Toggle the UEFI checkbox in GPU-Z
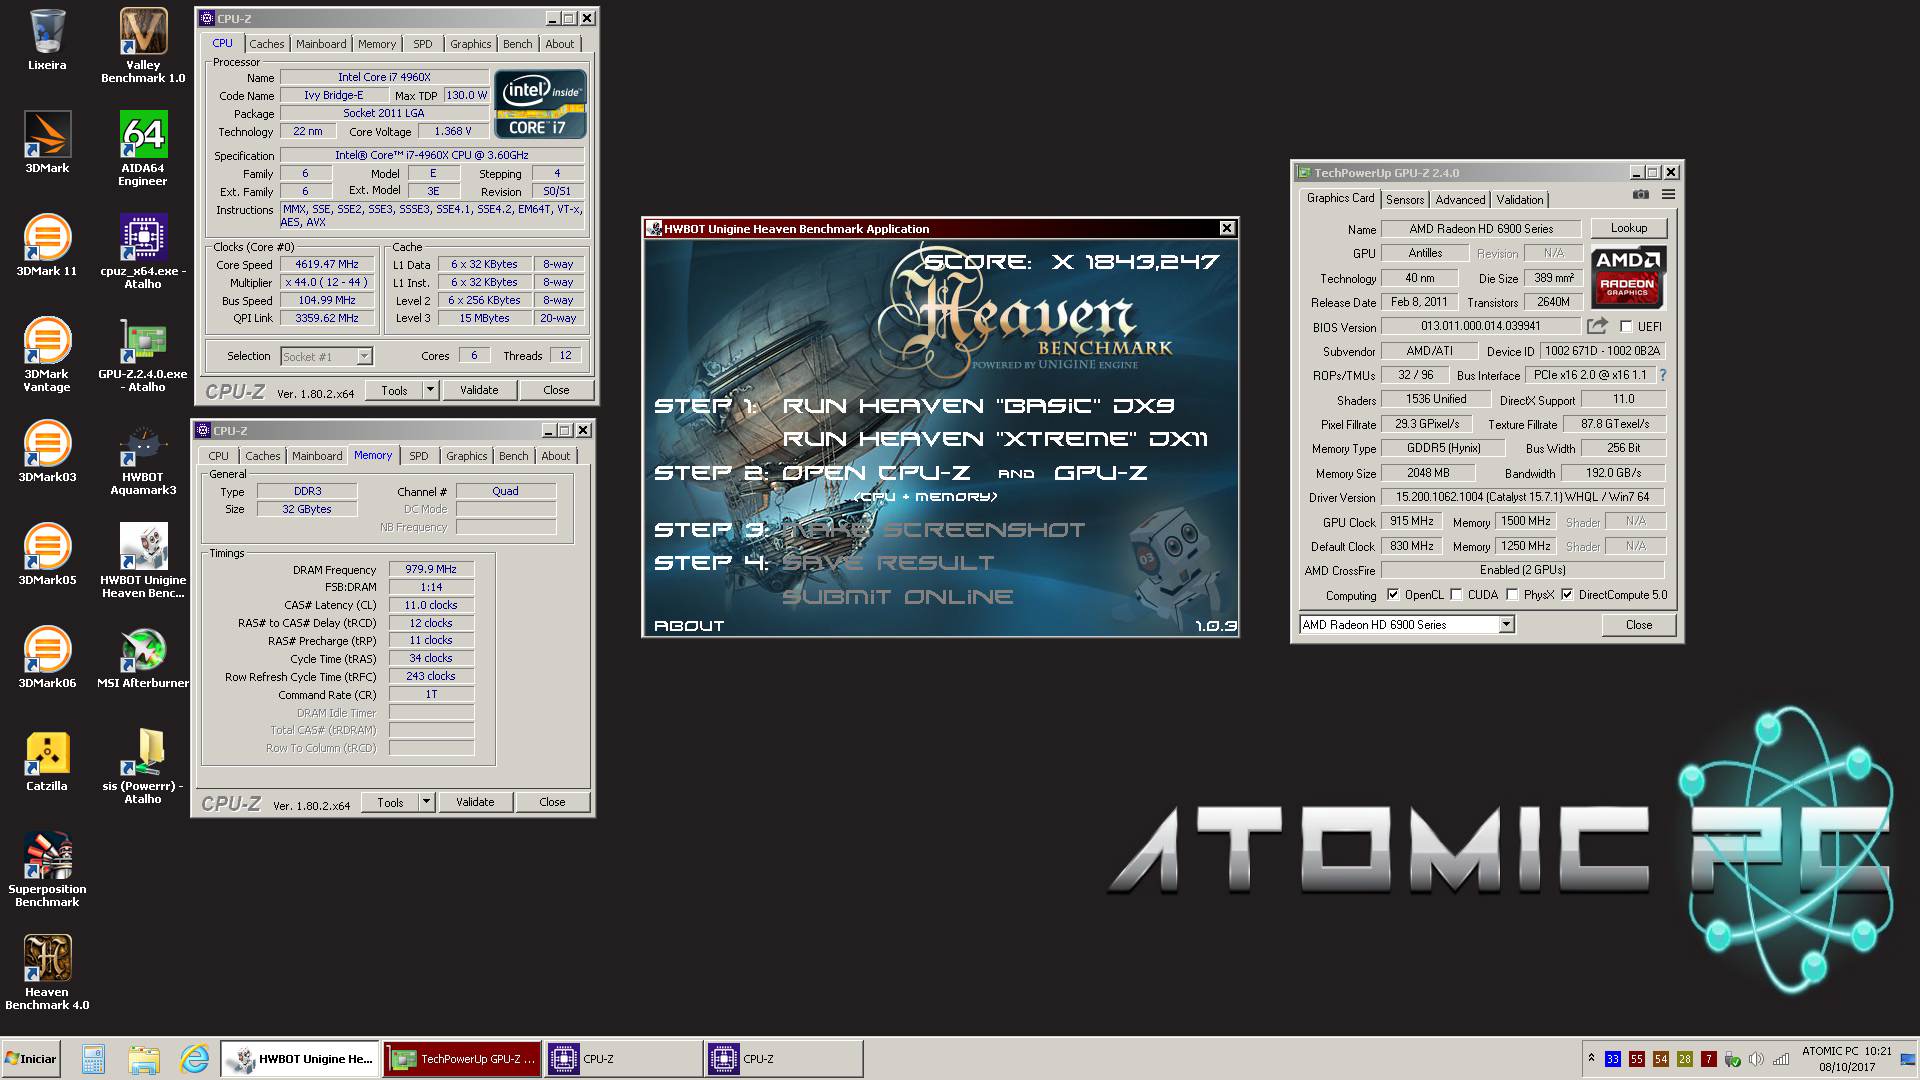The height and width of the screenshot is (1080, 1920). (x=1626, y=327)
